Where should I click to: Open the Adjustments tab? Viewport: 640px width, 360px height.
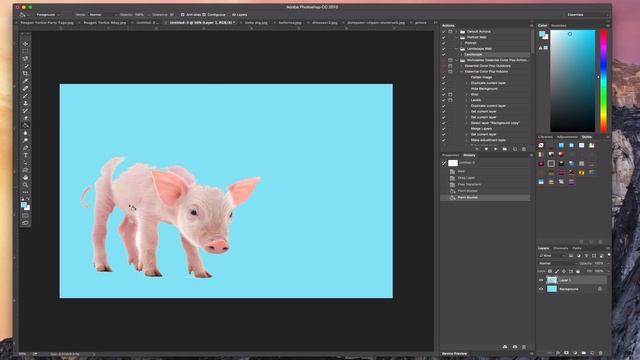click(x=567, y=137)
